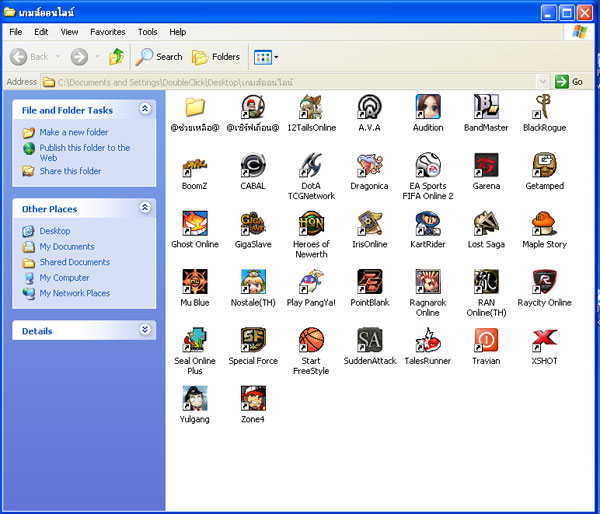Open the Views dropdown in toolbar
This screenshot has height=514, width=600.
pos(265,57)
